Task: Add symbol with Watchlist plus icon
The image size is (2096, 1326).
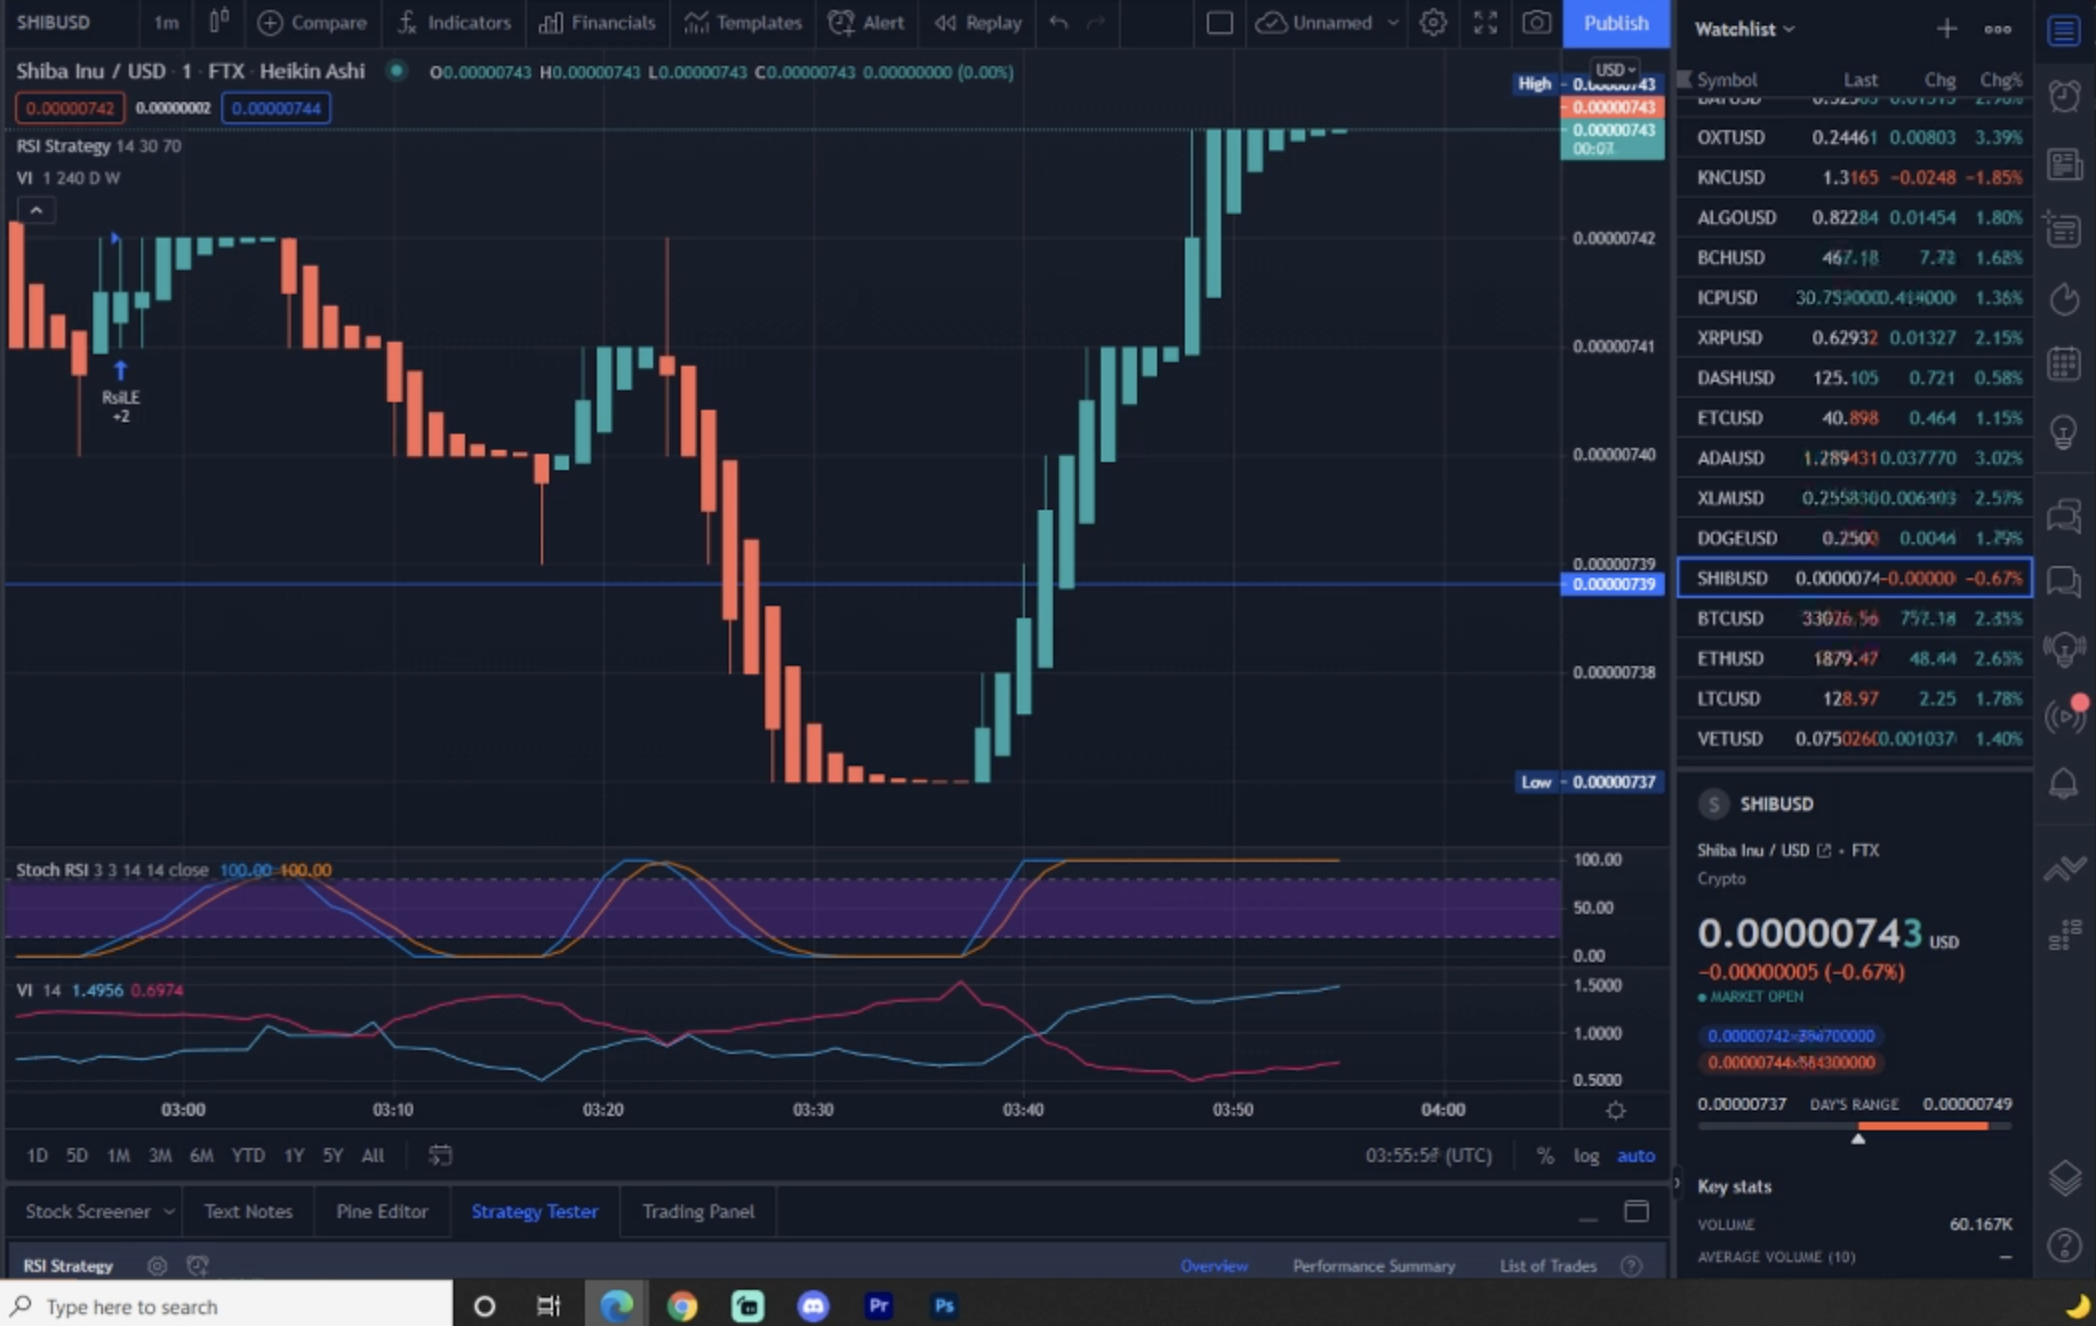Action: click(1946, 29)
